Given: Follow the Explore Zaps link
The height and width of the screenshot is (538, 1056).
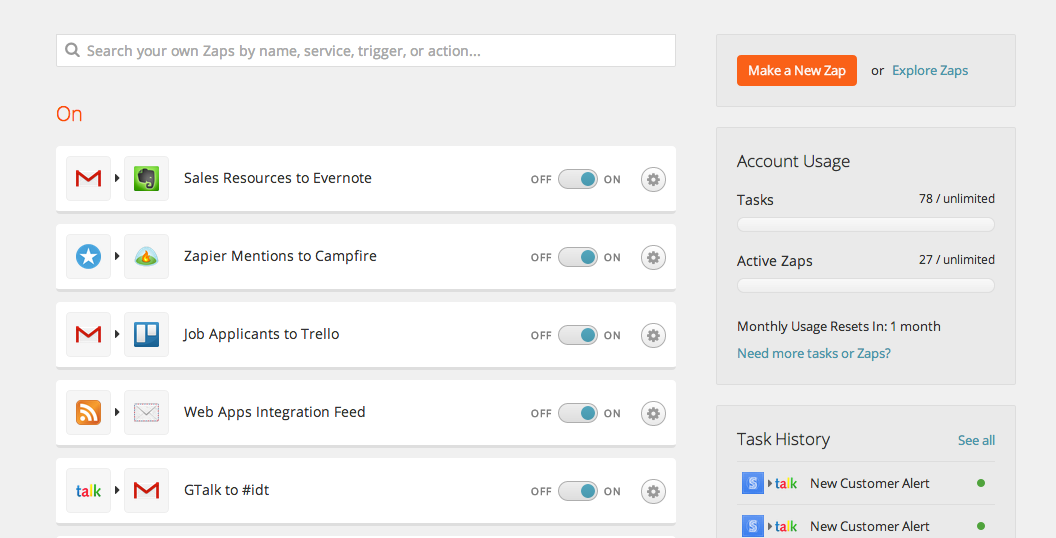Looking at the screenshot, I should click(930, 71).
